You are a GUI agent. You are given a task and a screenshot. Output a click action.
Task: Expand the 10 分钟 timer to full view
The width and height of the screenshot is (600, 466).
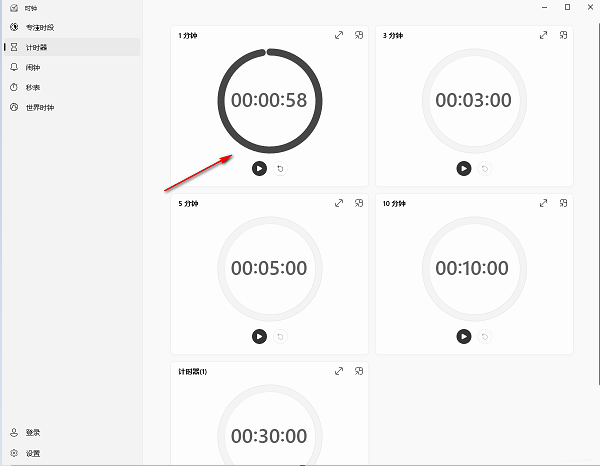(x=543, y=203)
